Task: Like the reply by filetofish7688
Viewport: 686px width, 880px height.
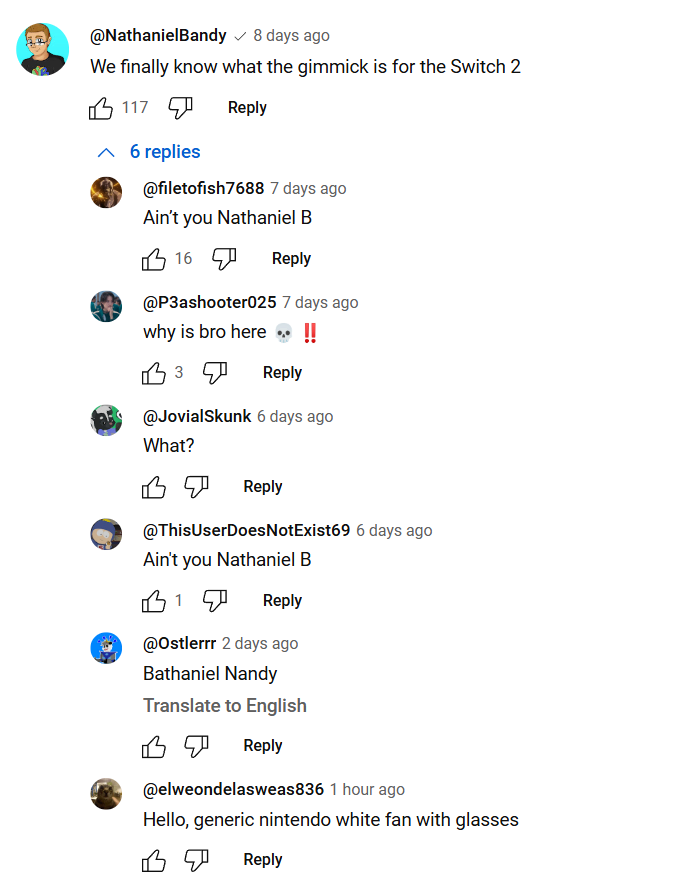Action: coord(154,259)
